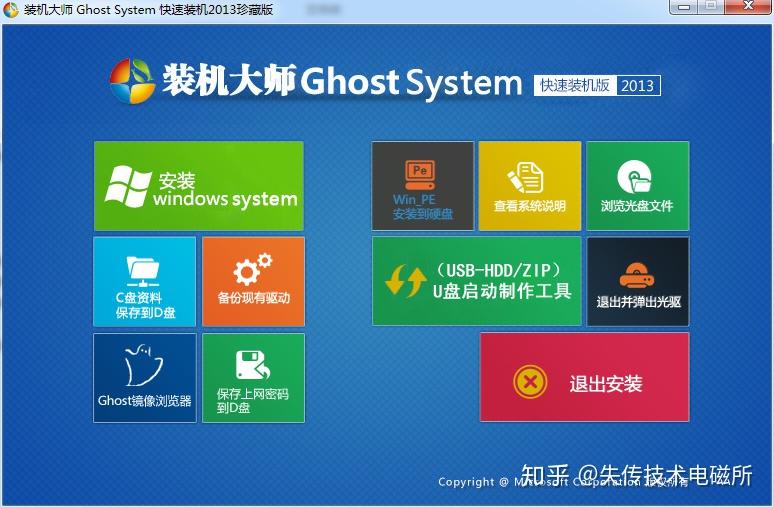Open 备份现有驱动 label
Image resolution: width=774 pixels, height=508 pixels.
coord(253,298)
